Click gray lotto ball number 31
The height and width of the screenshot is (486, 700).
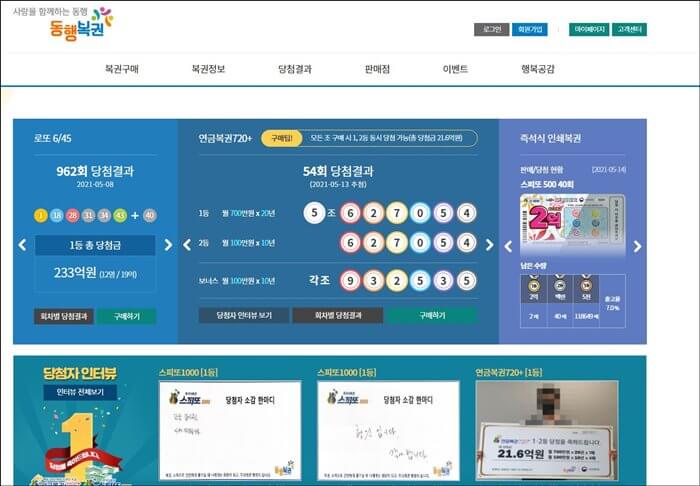pos(88,216)
